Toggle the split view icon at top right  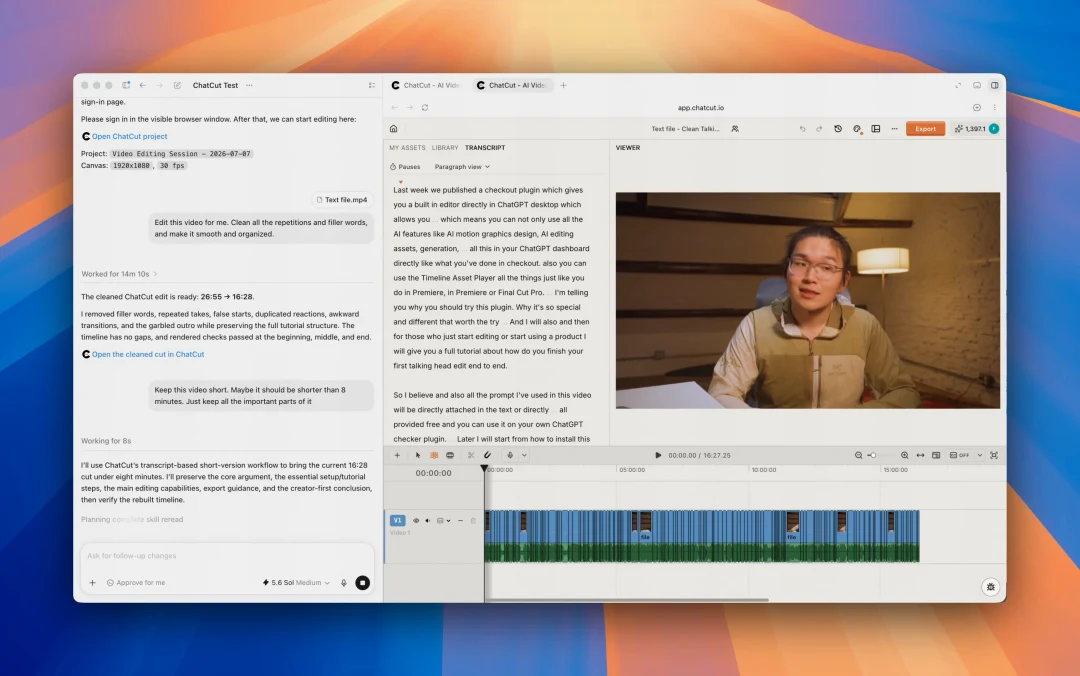pyautogui.click(x=995, y=85)
